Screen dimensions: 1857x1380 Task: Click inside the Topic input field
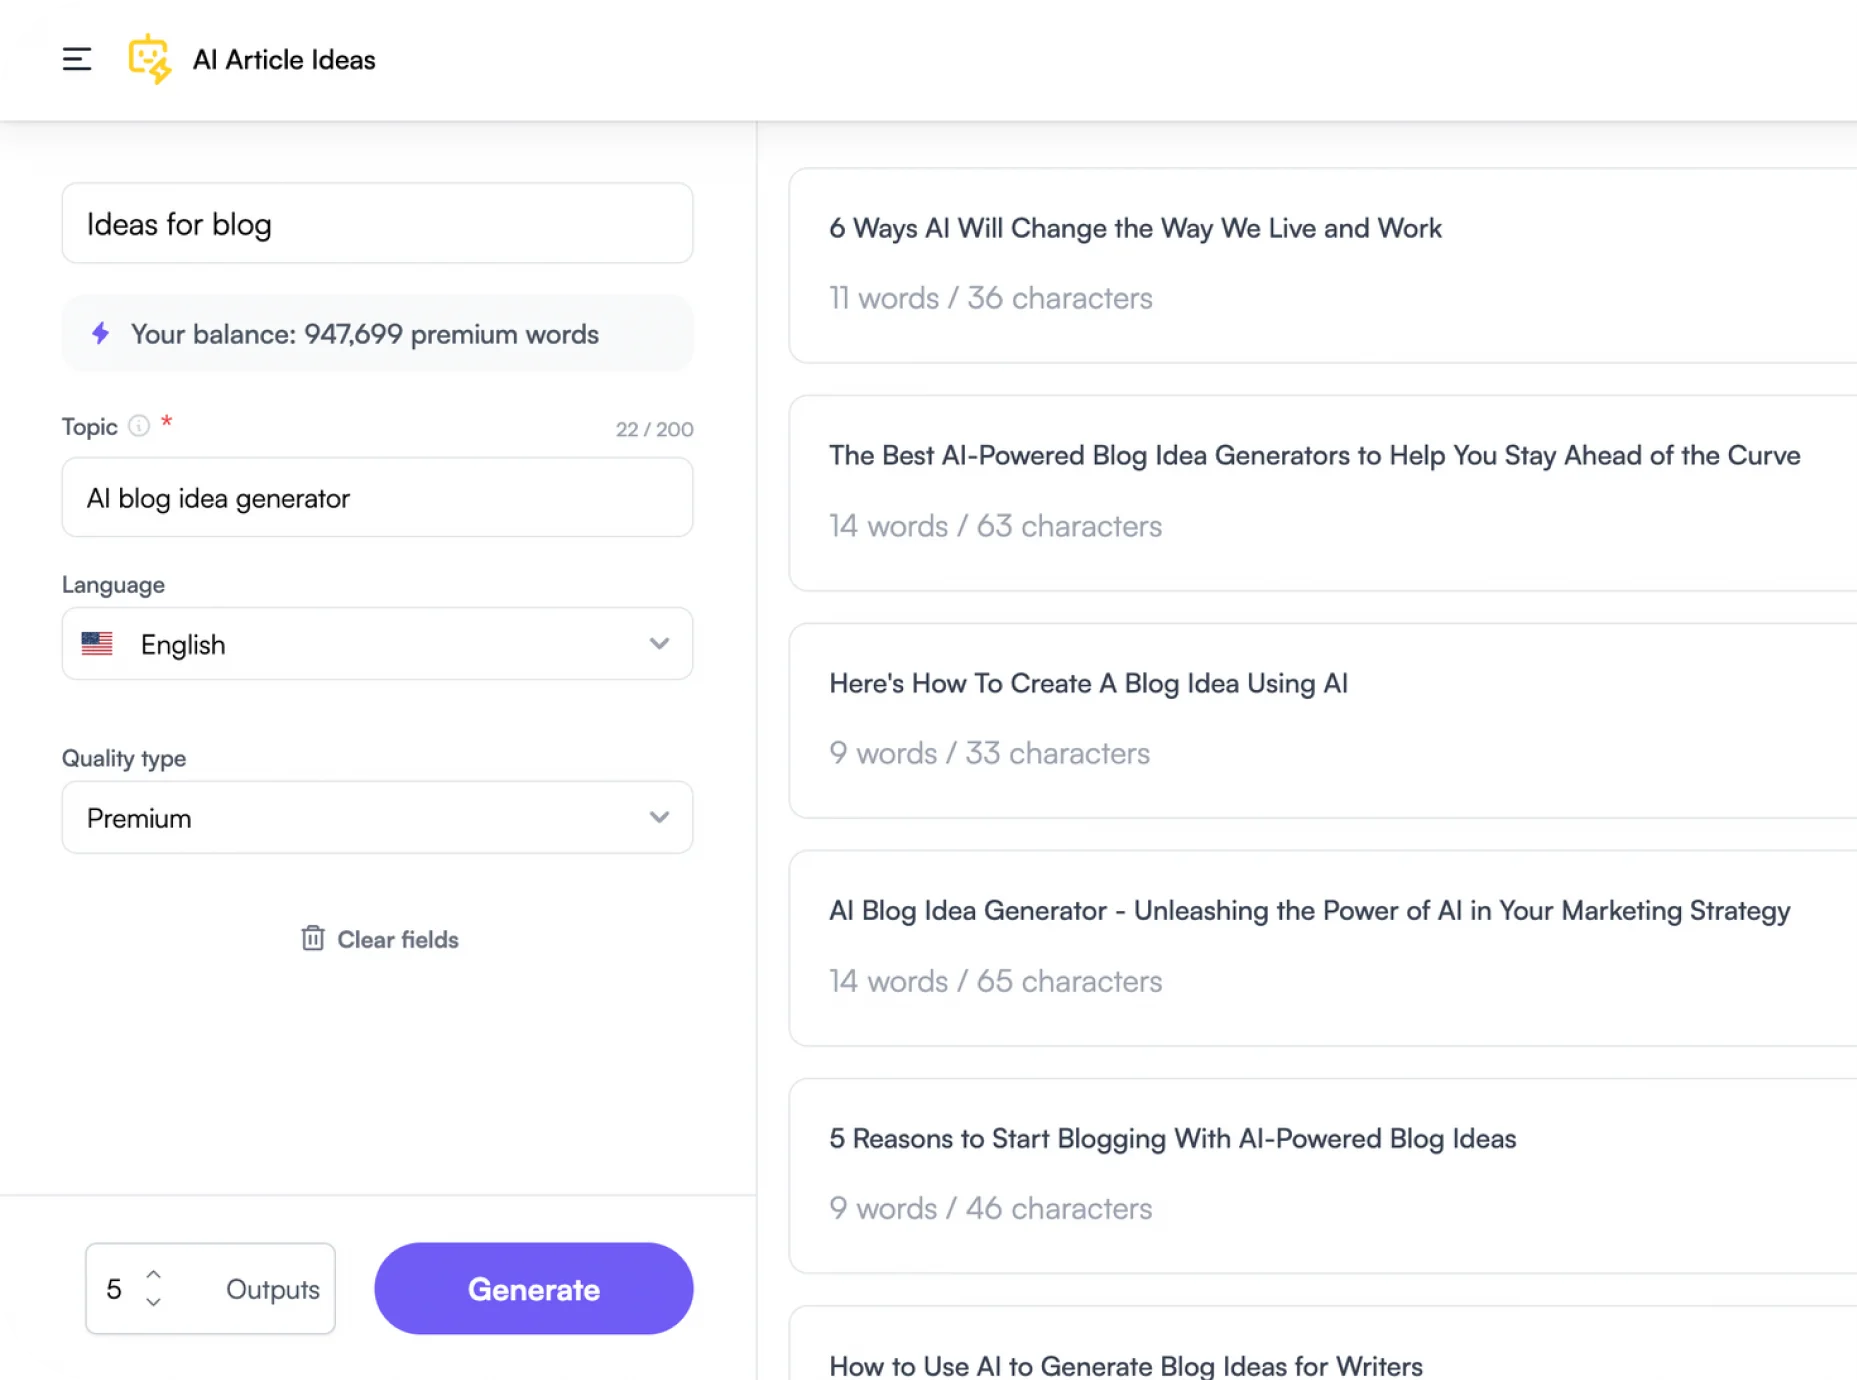click(x=378, y=497)
